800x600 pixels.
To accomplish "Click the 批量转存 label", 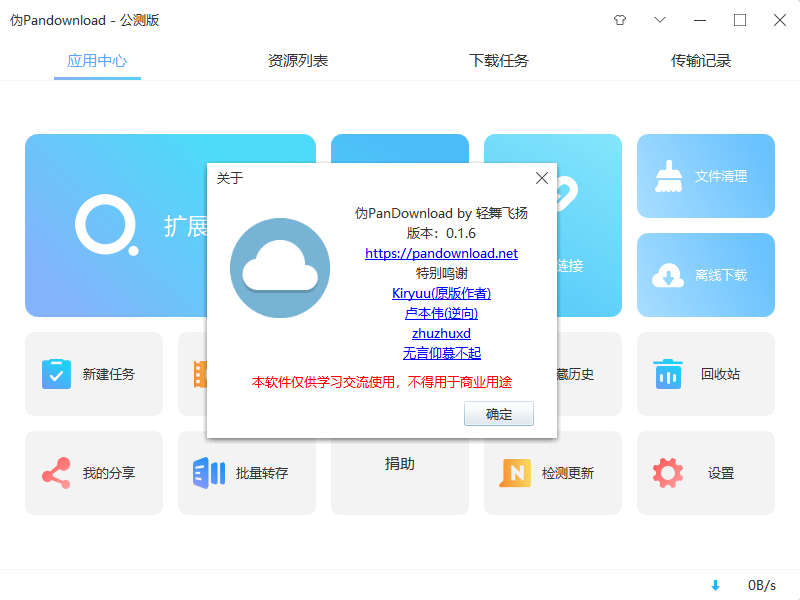I will point(262,473).
